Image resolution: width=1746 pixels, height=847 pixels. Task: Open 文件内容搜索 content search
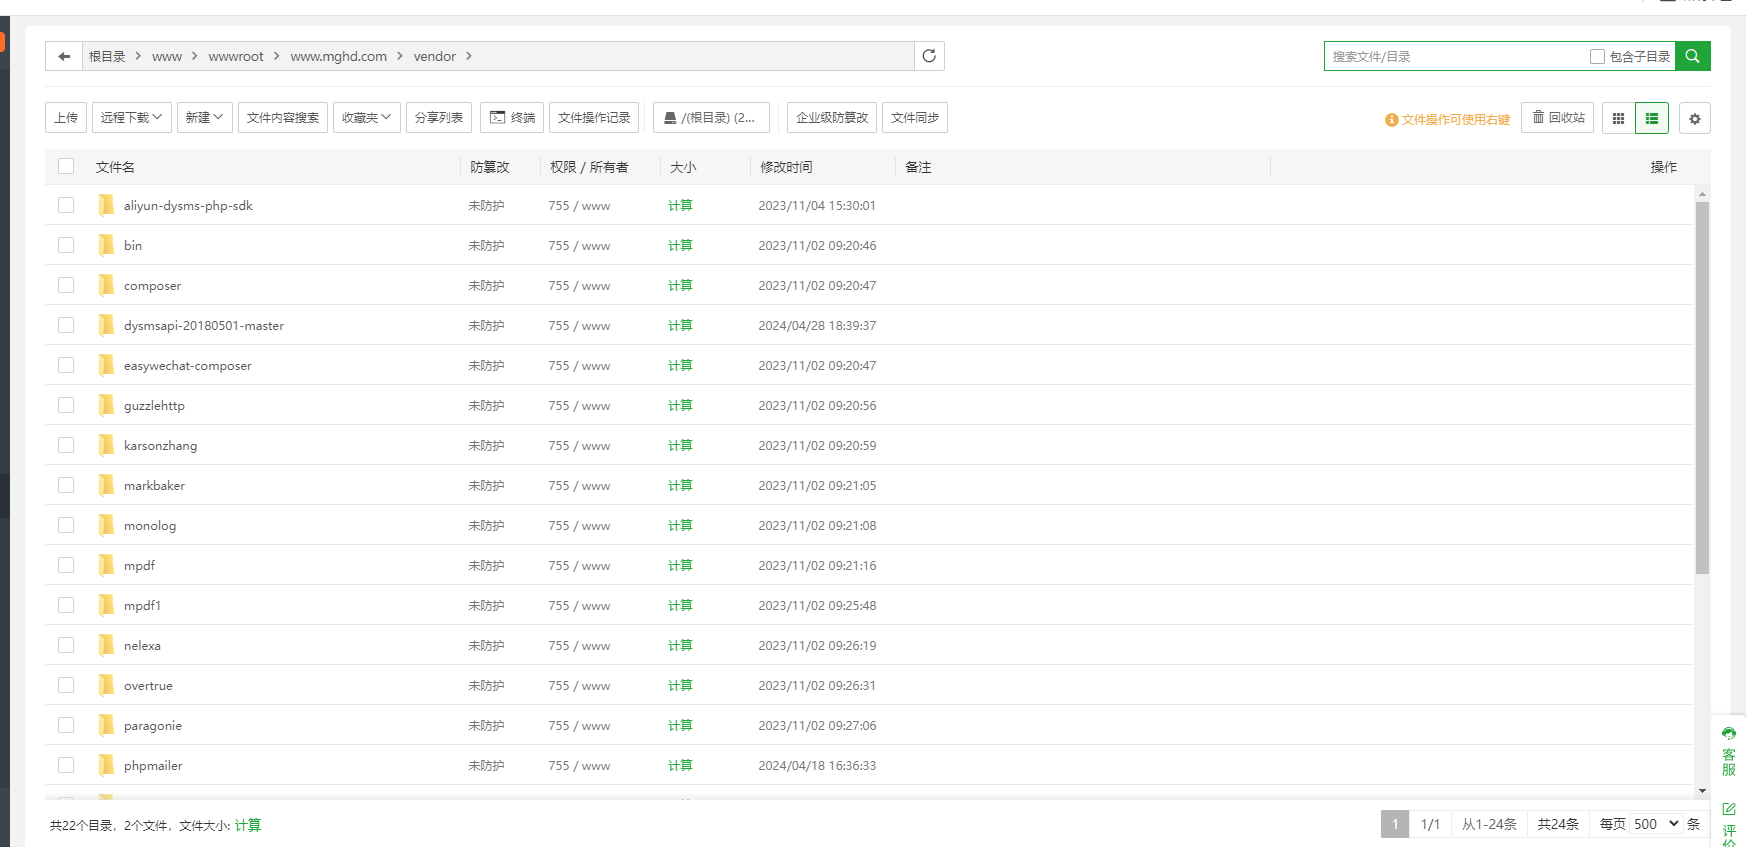(x=283, y=117)
